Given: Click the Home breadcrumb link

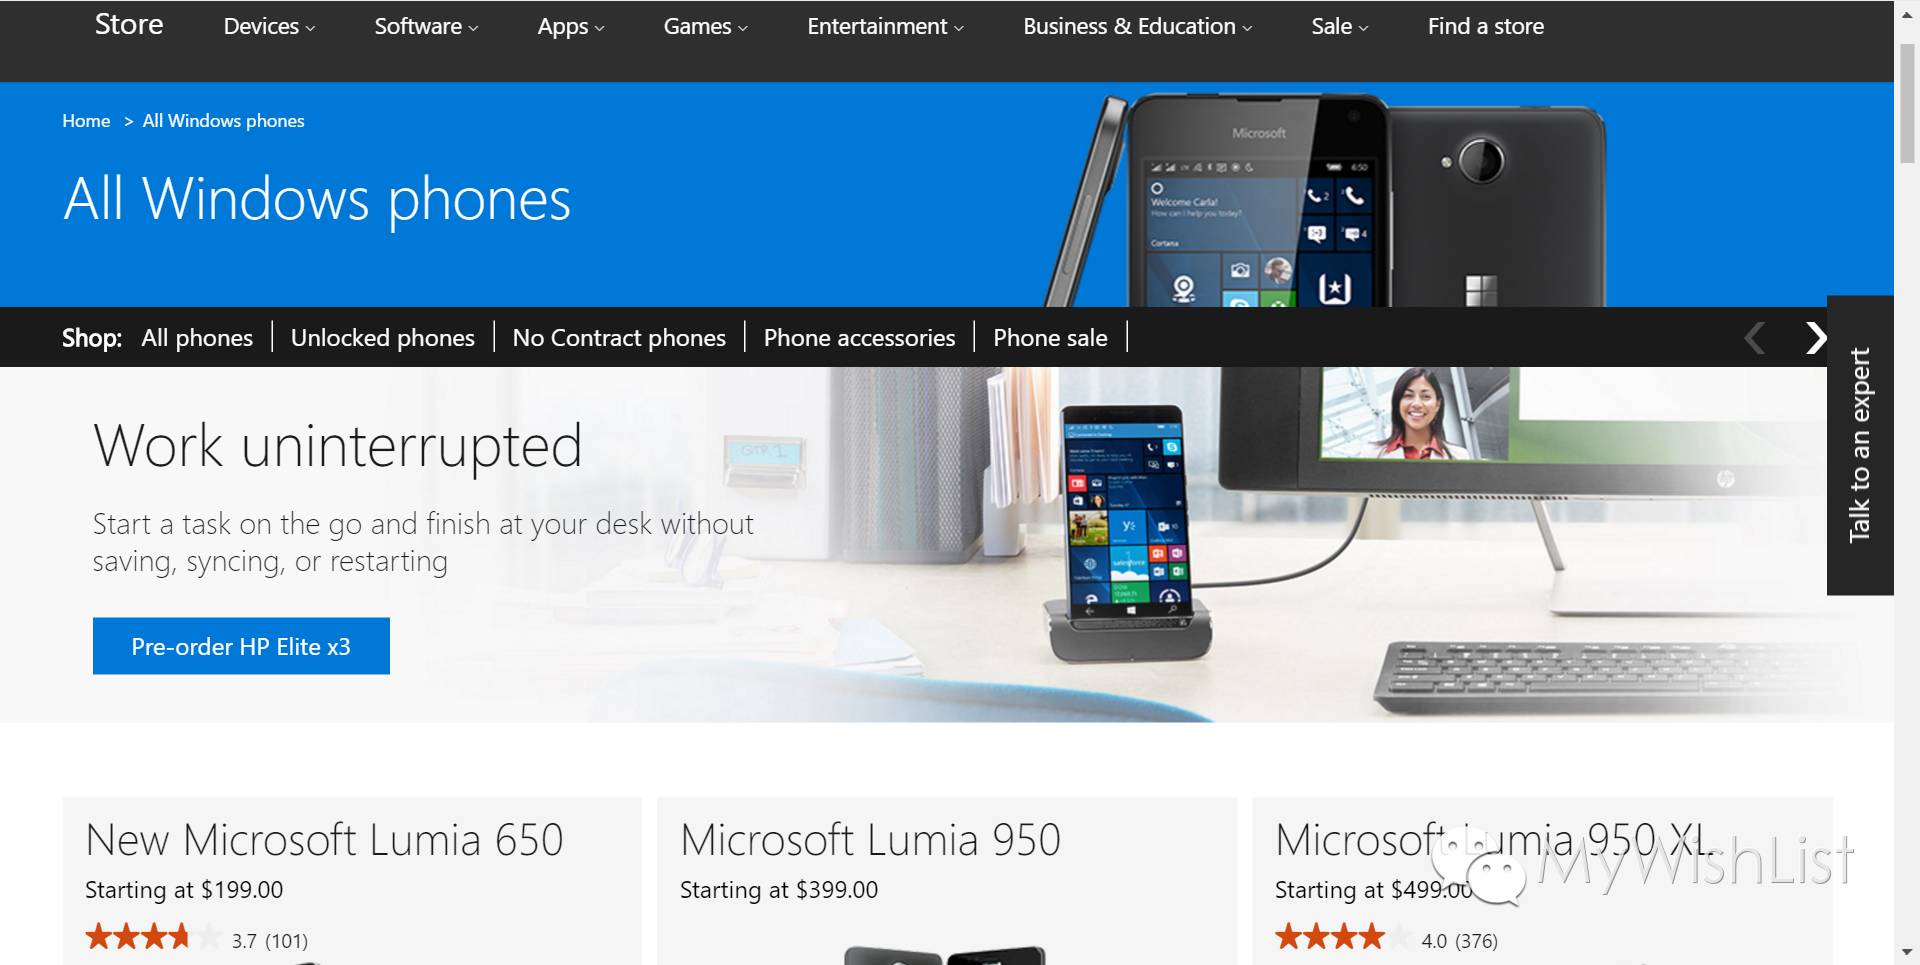Looking at the screenshot, I should [86, 121].
